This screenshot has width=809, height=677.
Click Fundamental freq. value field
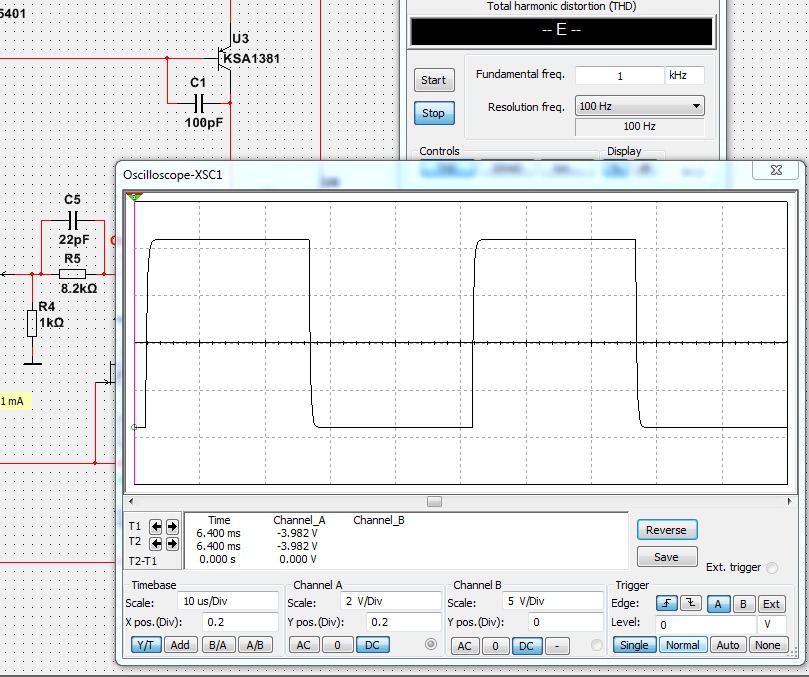(620, 76)
